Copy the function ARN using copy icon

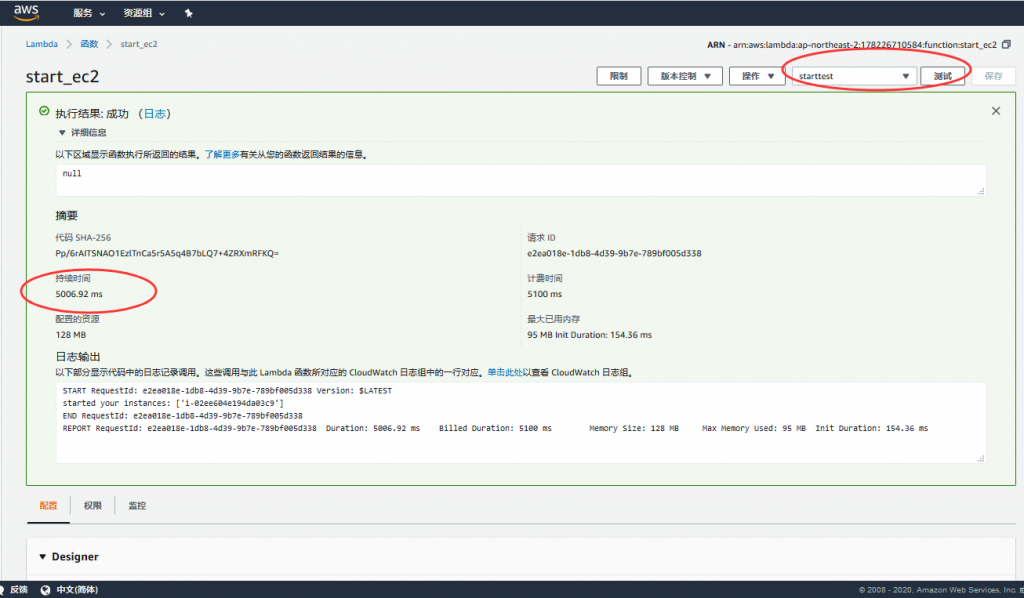pos(1006,45)
